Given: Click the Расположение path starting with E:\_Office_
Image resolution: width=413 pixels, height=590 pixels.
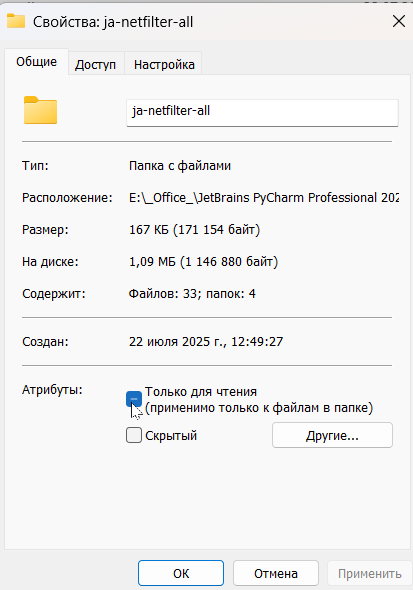Looking at the screenshot, I should (264, 198).
